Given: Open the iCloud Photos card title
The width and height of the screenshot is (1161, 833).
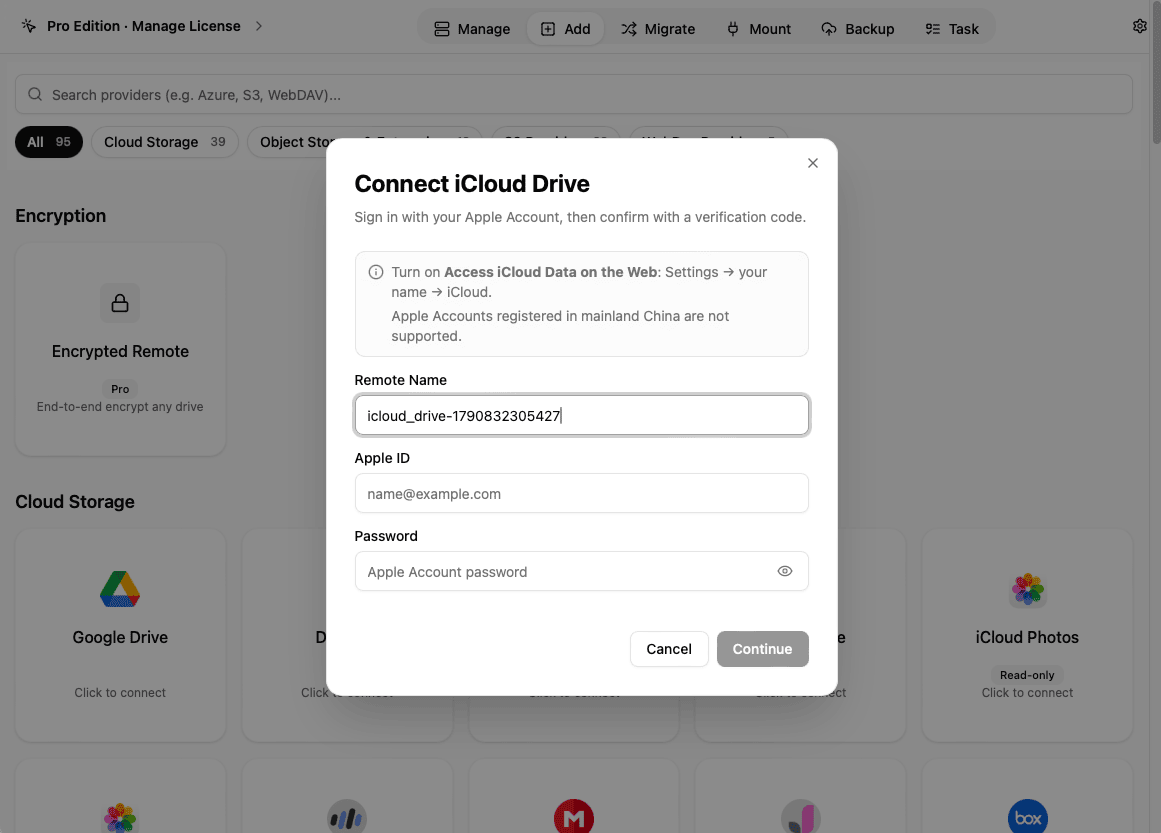Looking at the screenshot, I should (x=1027, y=638).
